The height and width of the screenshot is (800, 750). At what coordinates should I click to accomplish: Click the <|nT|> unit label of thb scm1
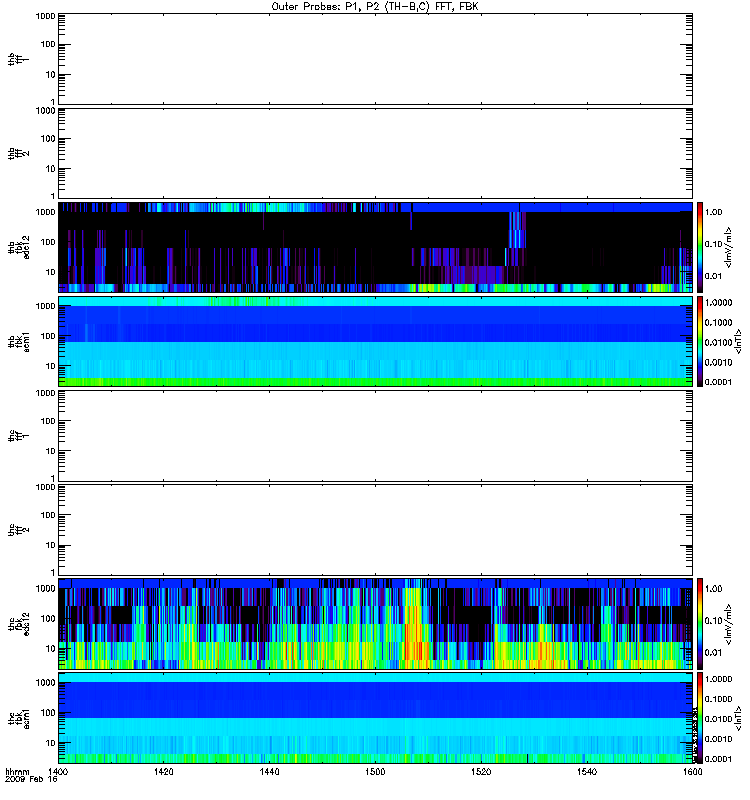(x=738, y=341)
